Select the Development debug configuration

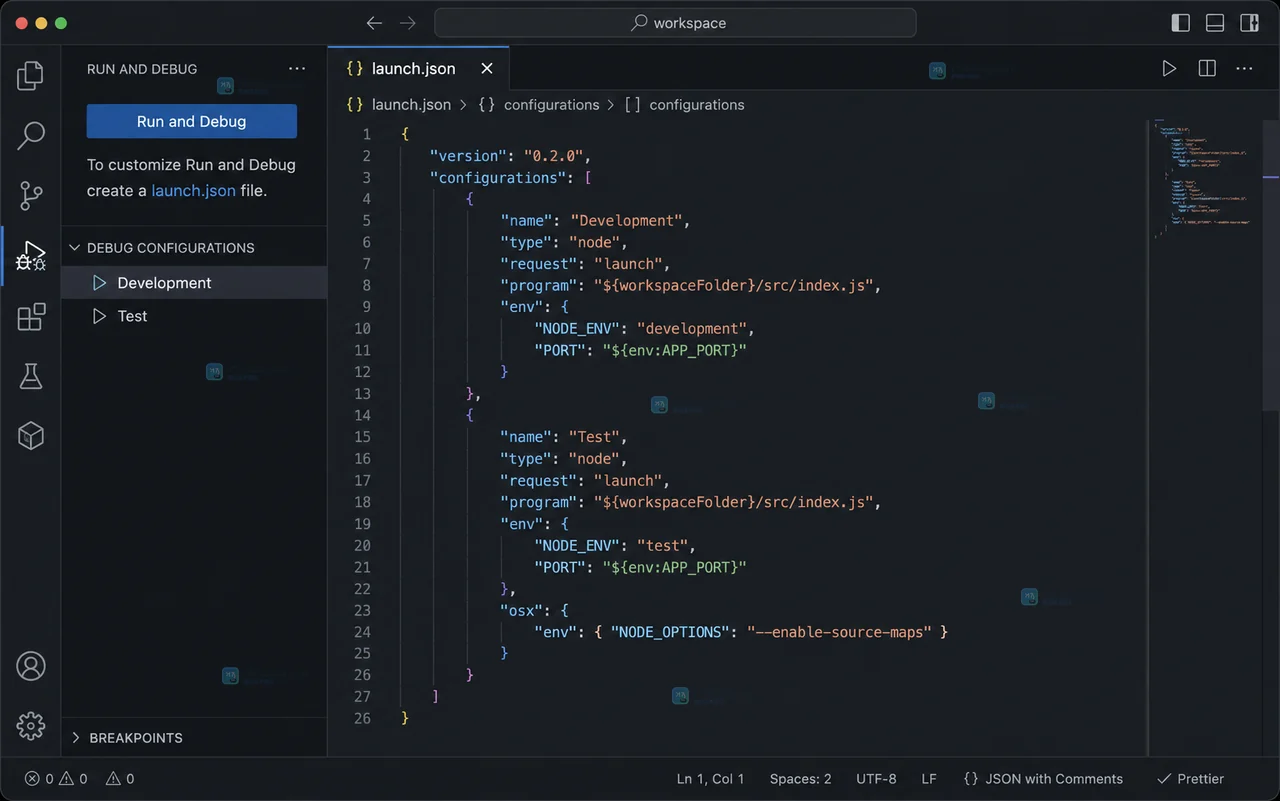tap(194, 283)
